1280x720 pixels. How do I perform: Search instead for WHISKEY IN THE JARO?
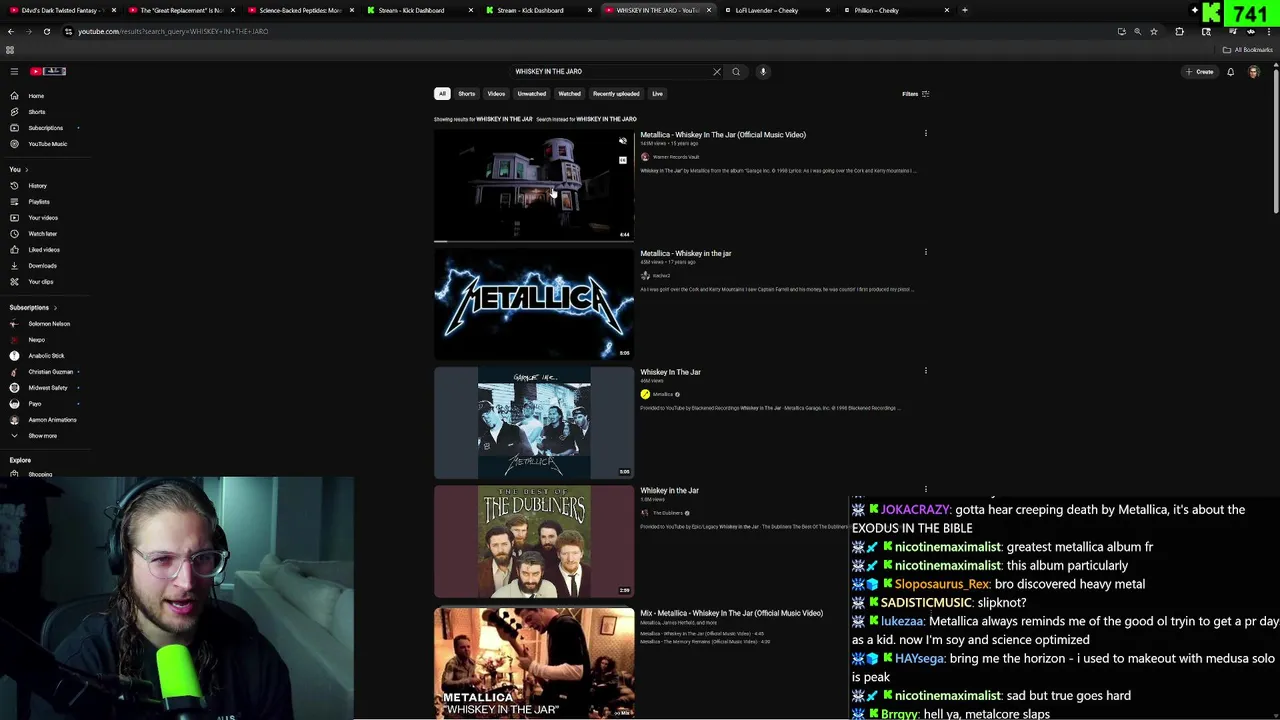(x=606, y=119)
